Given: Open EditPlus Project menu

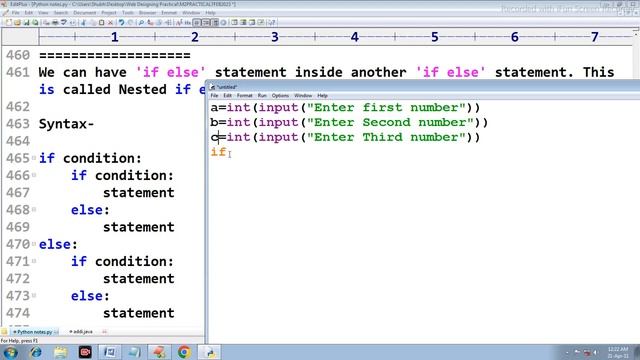Looking at the screenshot, I should click(109, 13).
